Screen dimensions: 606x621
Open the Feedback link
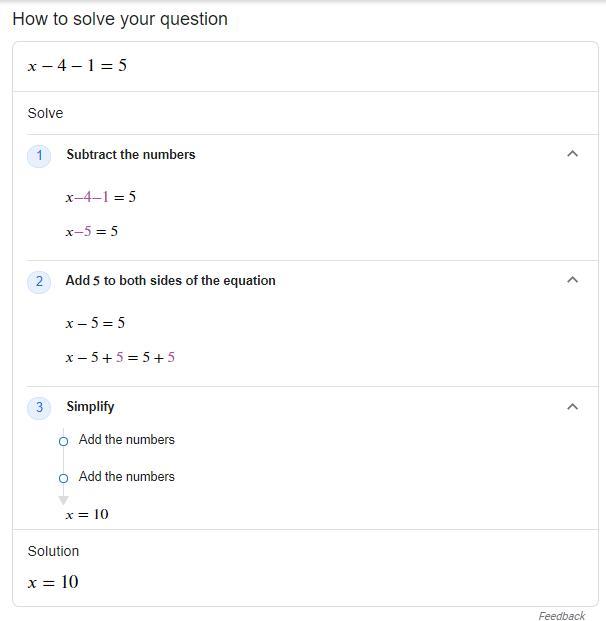[x=561, y=616]
